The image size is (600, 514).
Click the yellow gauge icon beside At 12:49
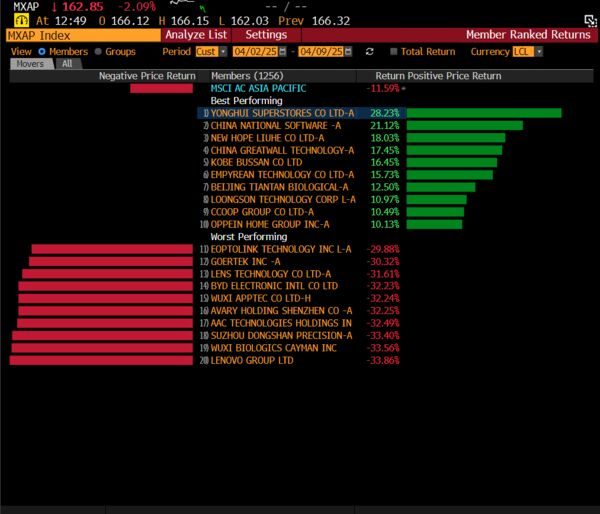[x=21, y=20]
